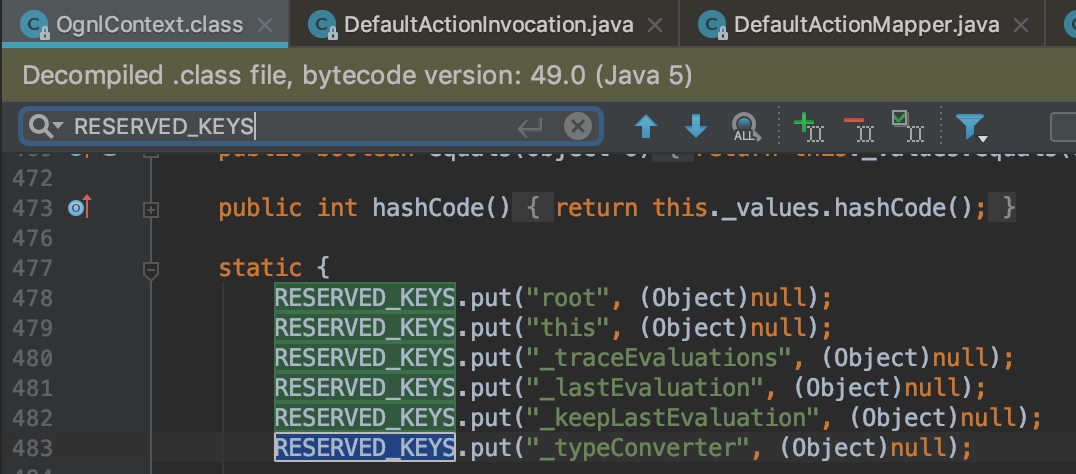Click the highlighted RESERVED_KEYS on line 483
This screenshot has height=474, width=1076.
point(365,448)
